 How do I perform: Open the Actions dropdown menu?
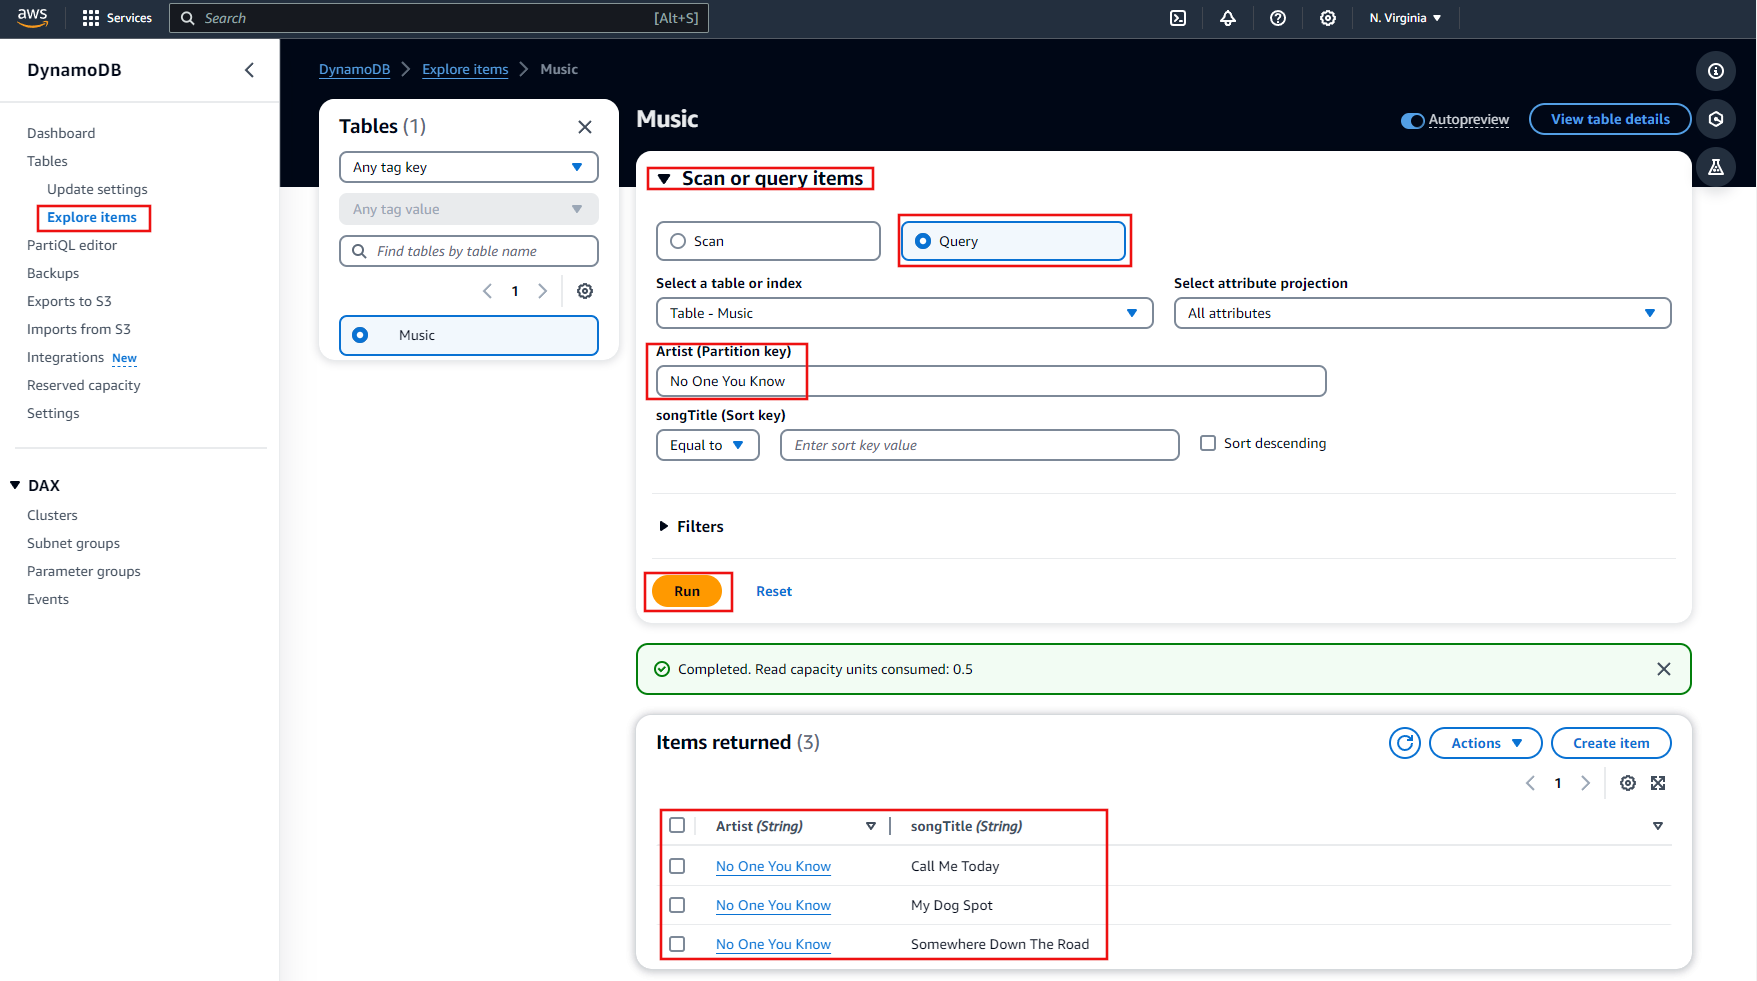click(1485, 743)
